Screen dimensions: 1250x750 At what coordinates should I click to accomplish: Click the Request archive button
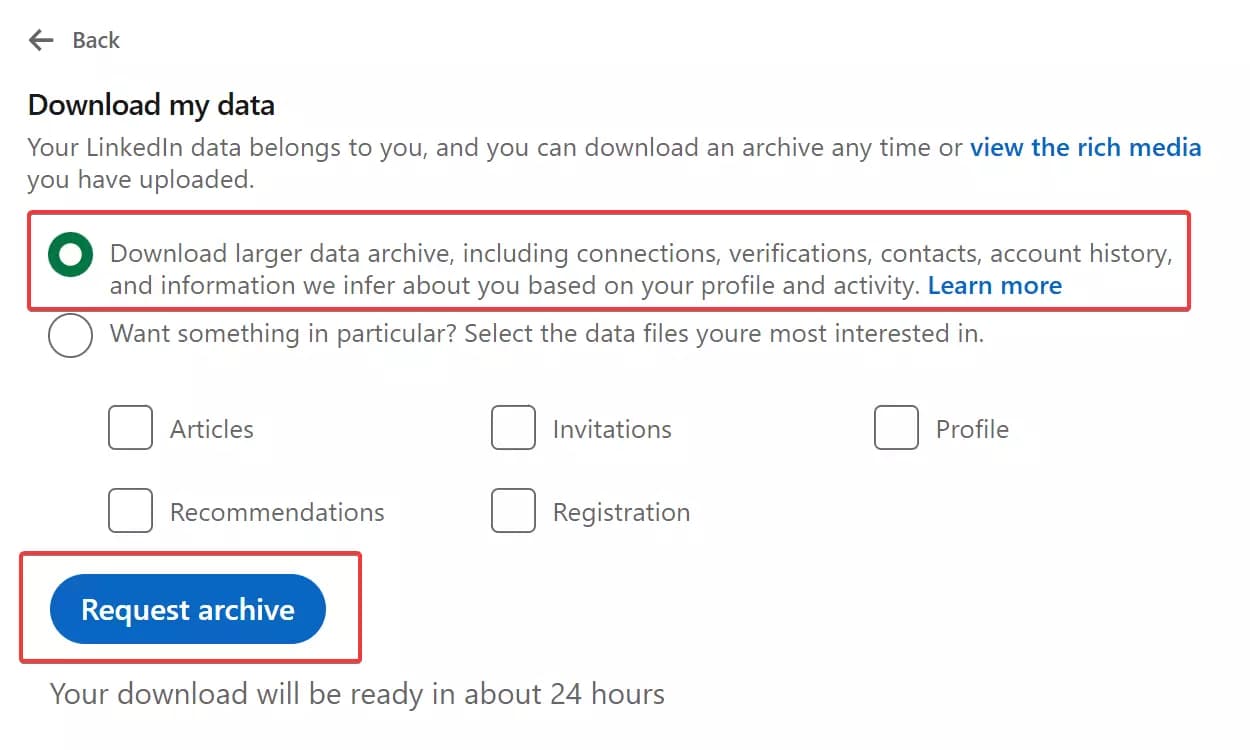pyautogui.click(x=188, y=609)
